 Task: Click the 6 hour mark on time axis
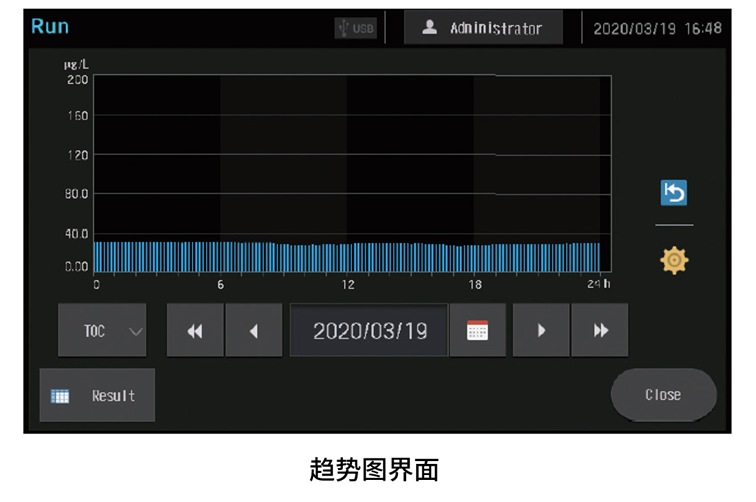tap(221, 285)
